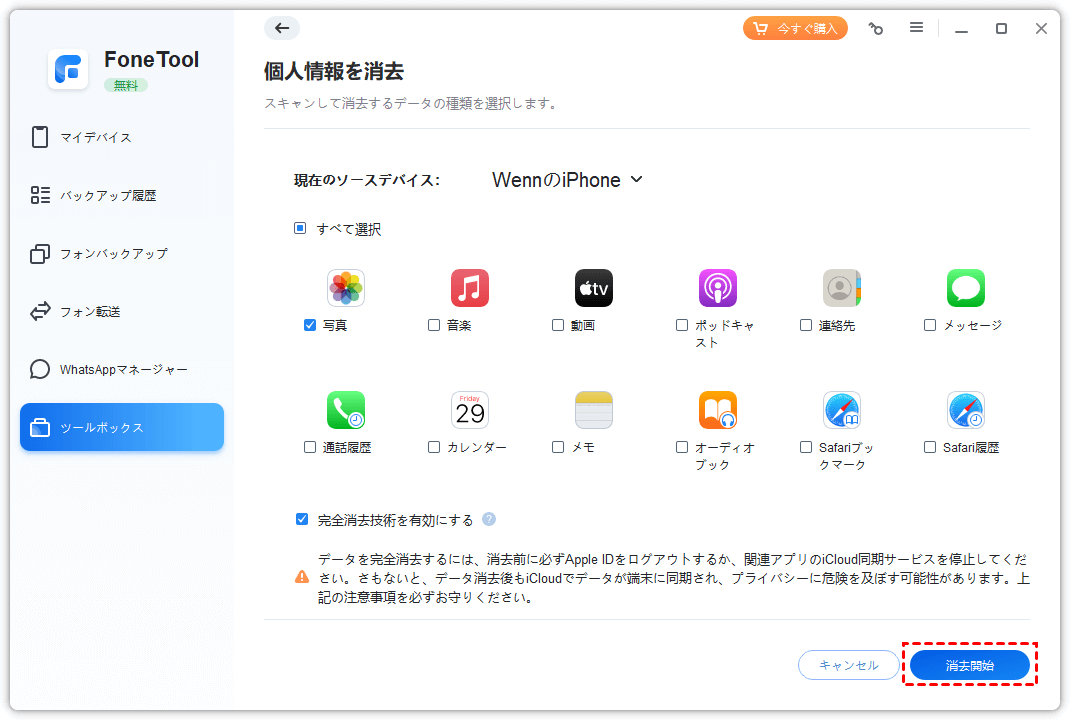Screen dimensions: 1070x720
Task: Tick the 連絡先 checkbox
Action: (x=806, y=325)
